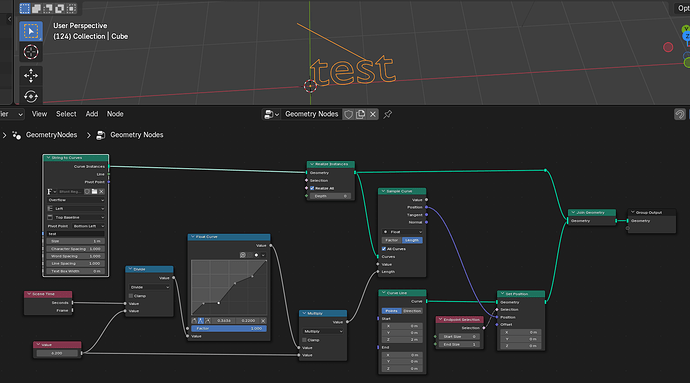This screenshot has height=383, width=690.
Task: Open the Multiply operation dropdown
Action: click(323, 331)
